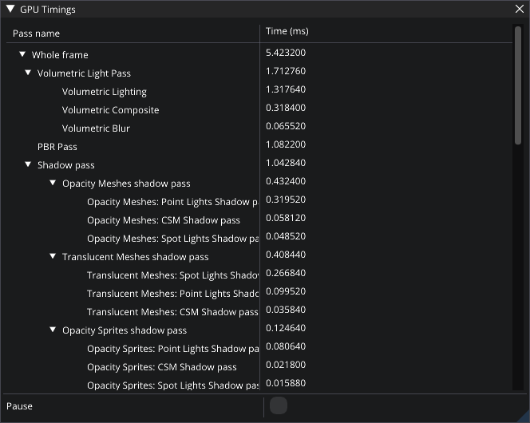
Task: Click the Pass name column header
Action: tap(36, 33)
